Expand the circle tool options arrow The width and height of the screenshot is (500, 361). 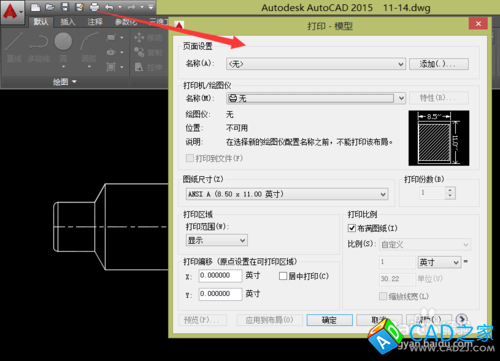pyautogui.click(x=63, y=67)
